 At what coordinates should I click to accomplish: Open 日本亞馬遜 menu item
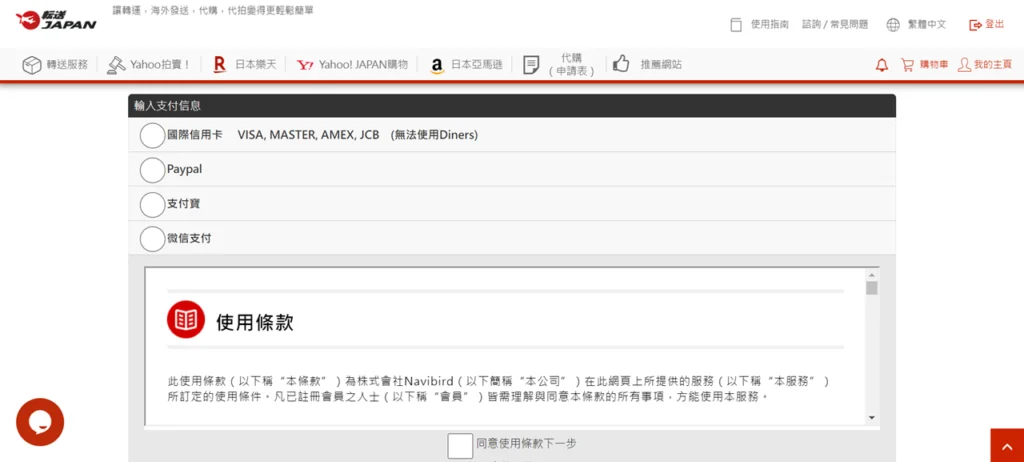point(477,65)
